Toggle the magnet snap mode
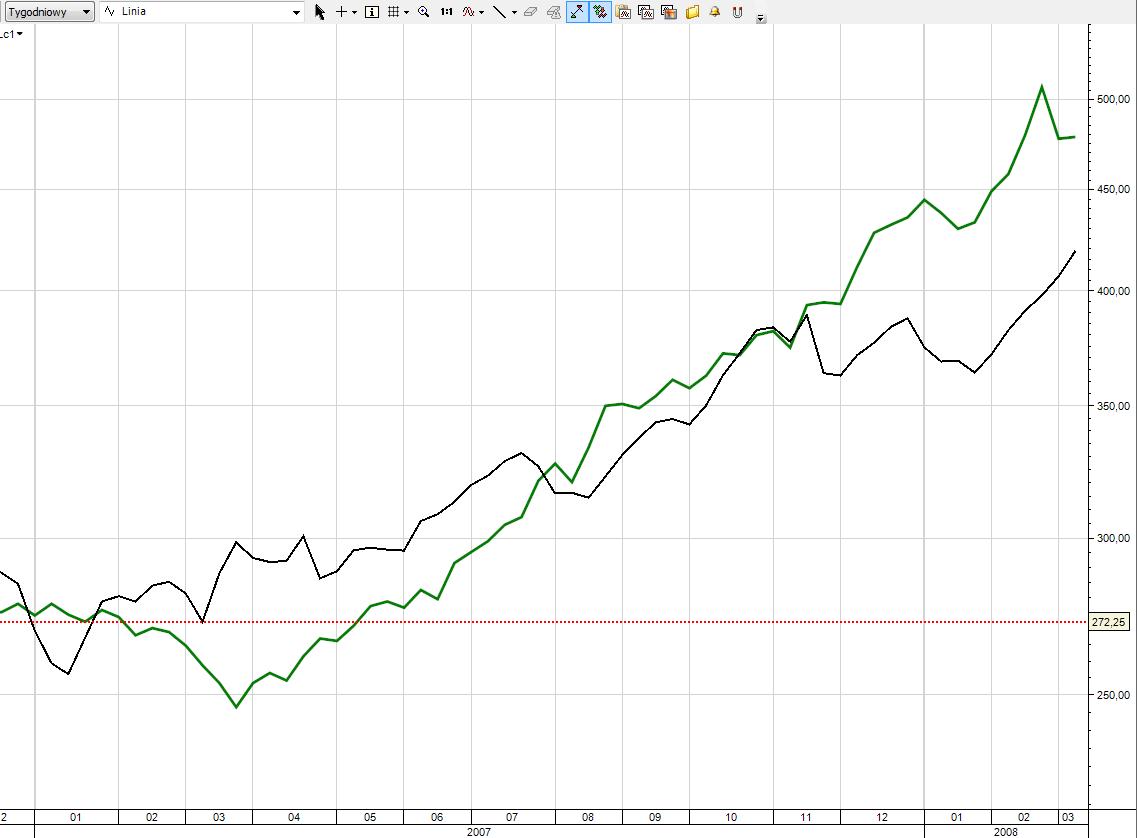 pyautogui.click(x=738, y=12)
